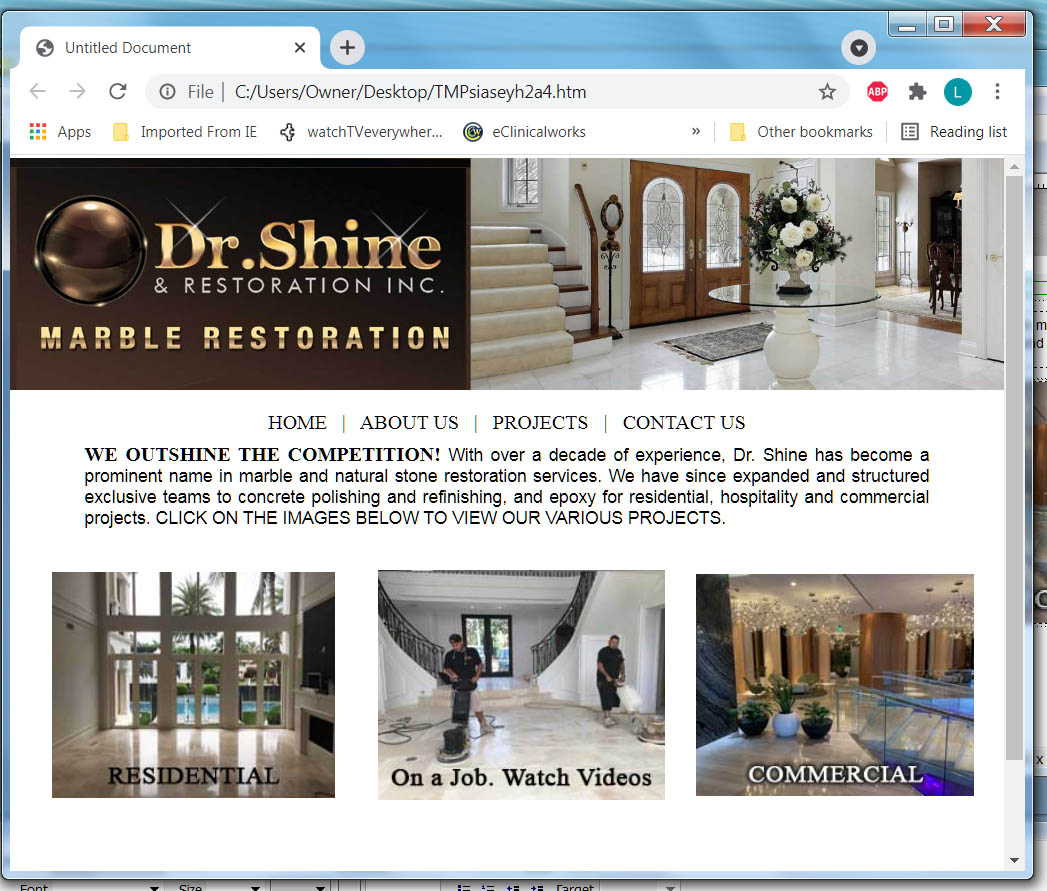
Task: Click the browser forward arrow
Action: [77, 92]
